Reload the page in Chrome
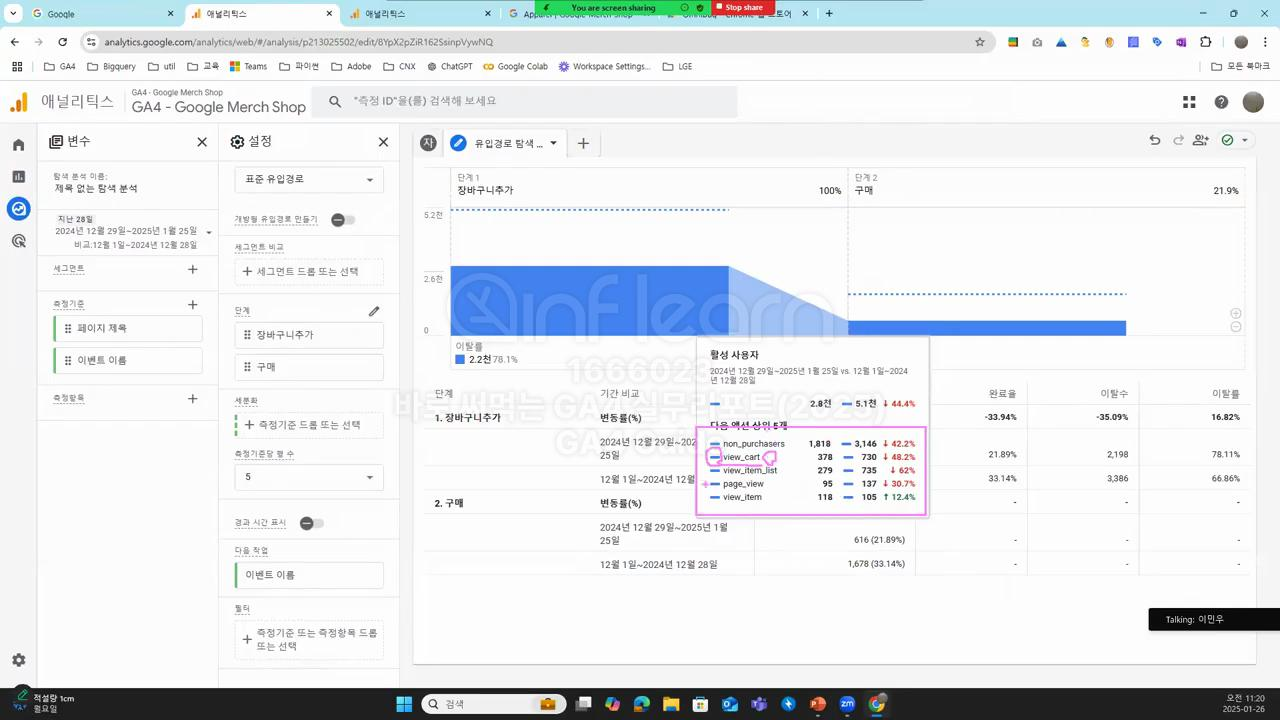 pyautogui.click(x=62, y=42)
